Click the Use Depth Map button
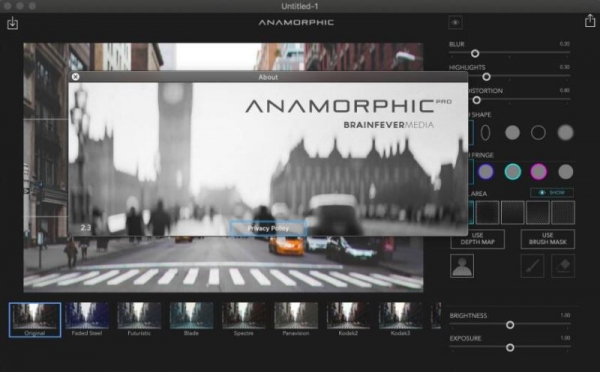 click(x=478, y=239)
